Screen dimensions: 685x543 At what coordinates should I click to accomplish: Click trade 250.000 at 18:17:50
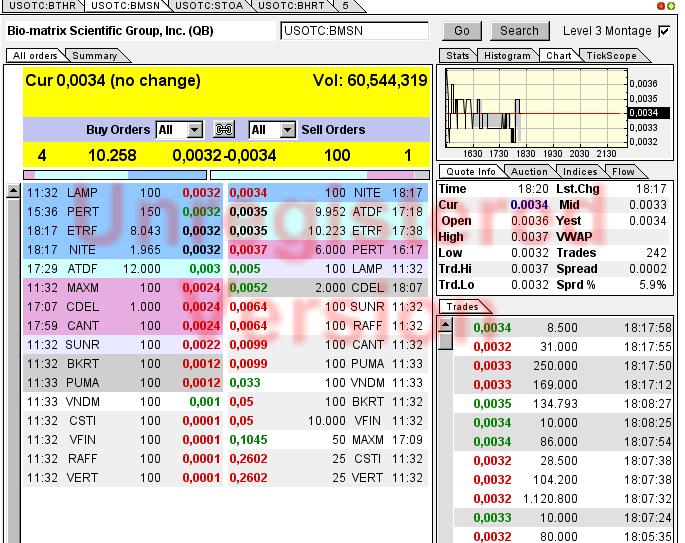563,366
